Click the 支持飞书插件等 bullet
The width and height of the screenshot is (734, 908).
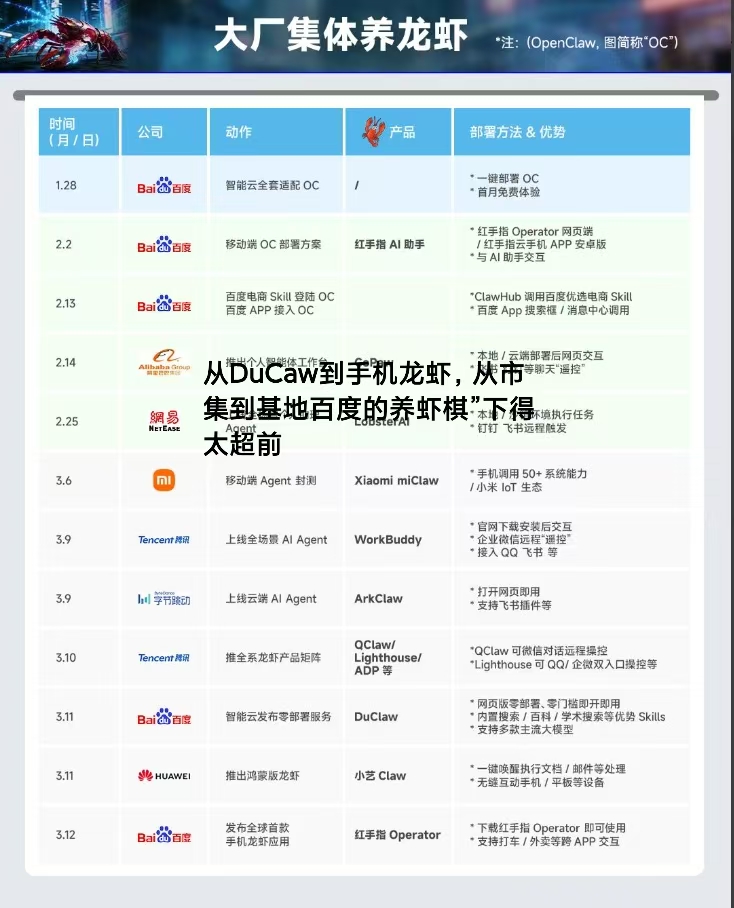coord(511,605)
